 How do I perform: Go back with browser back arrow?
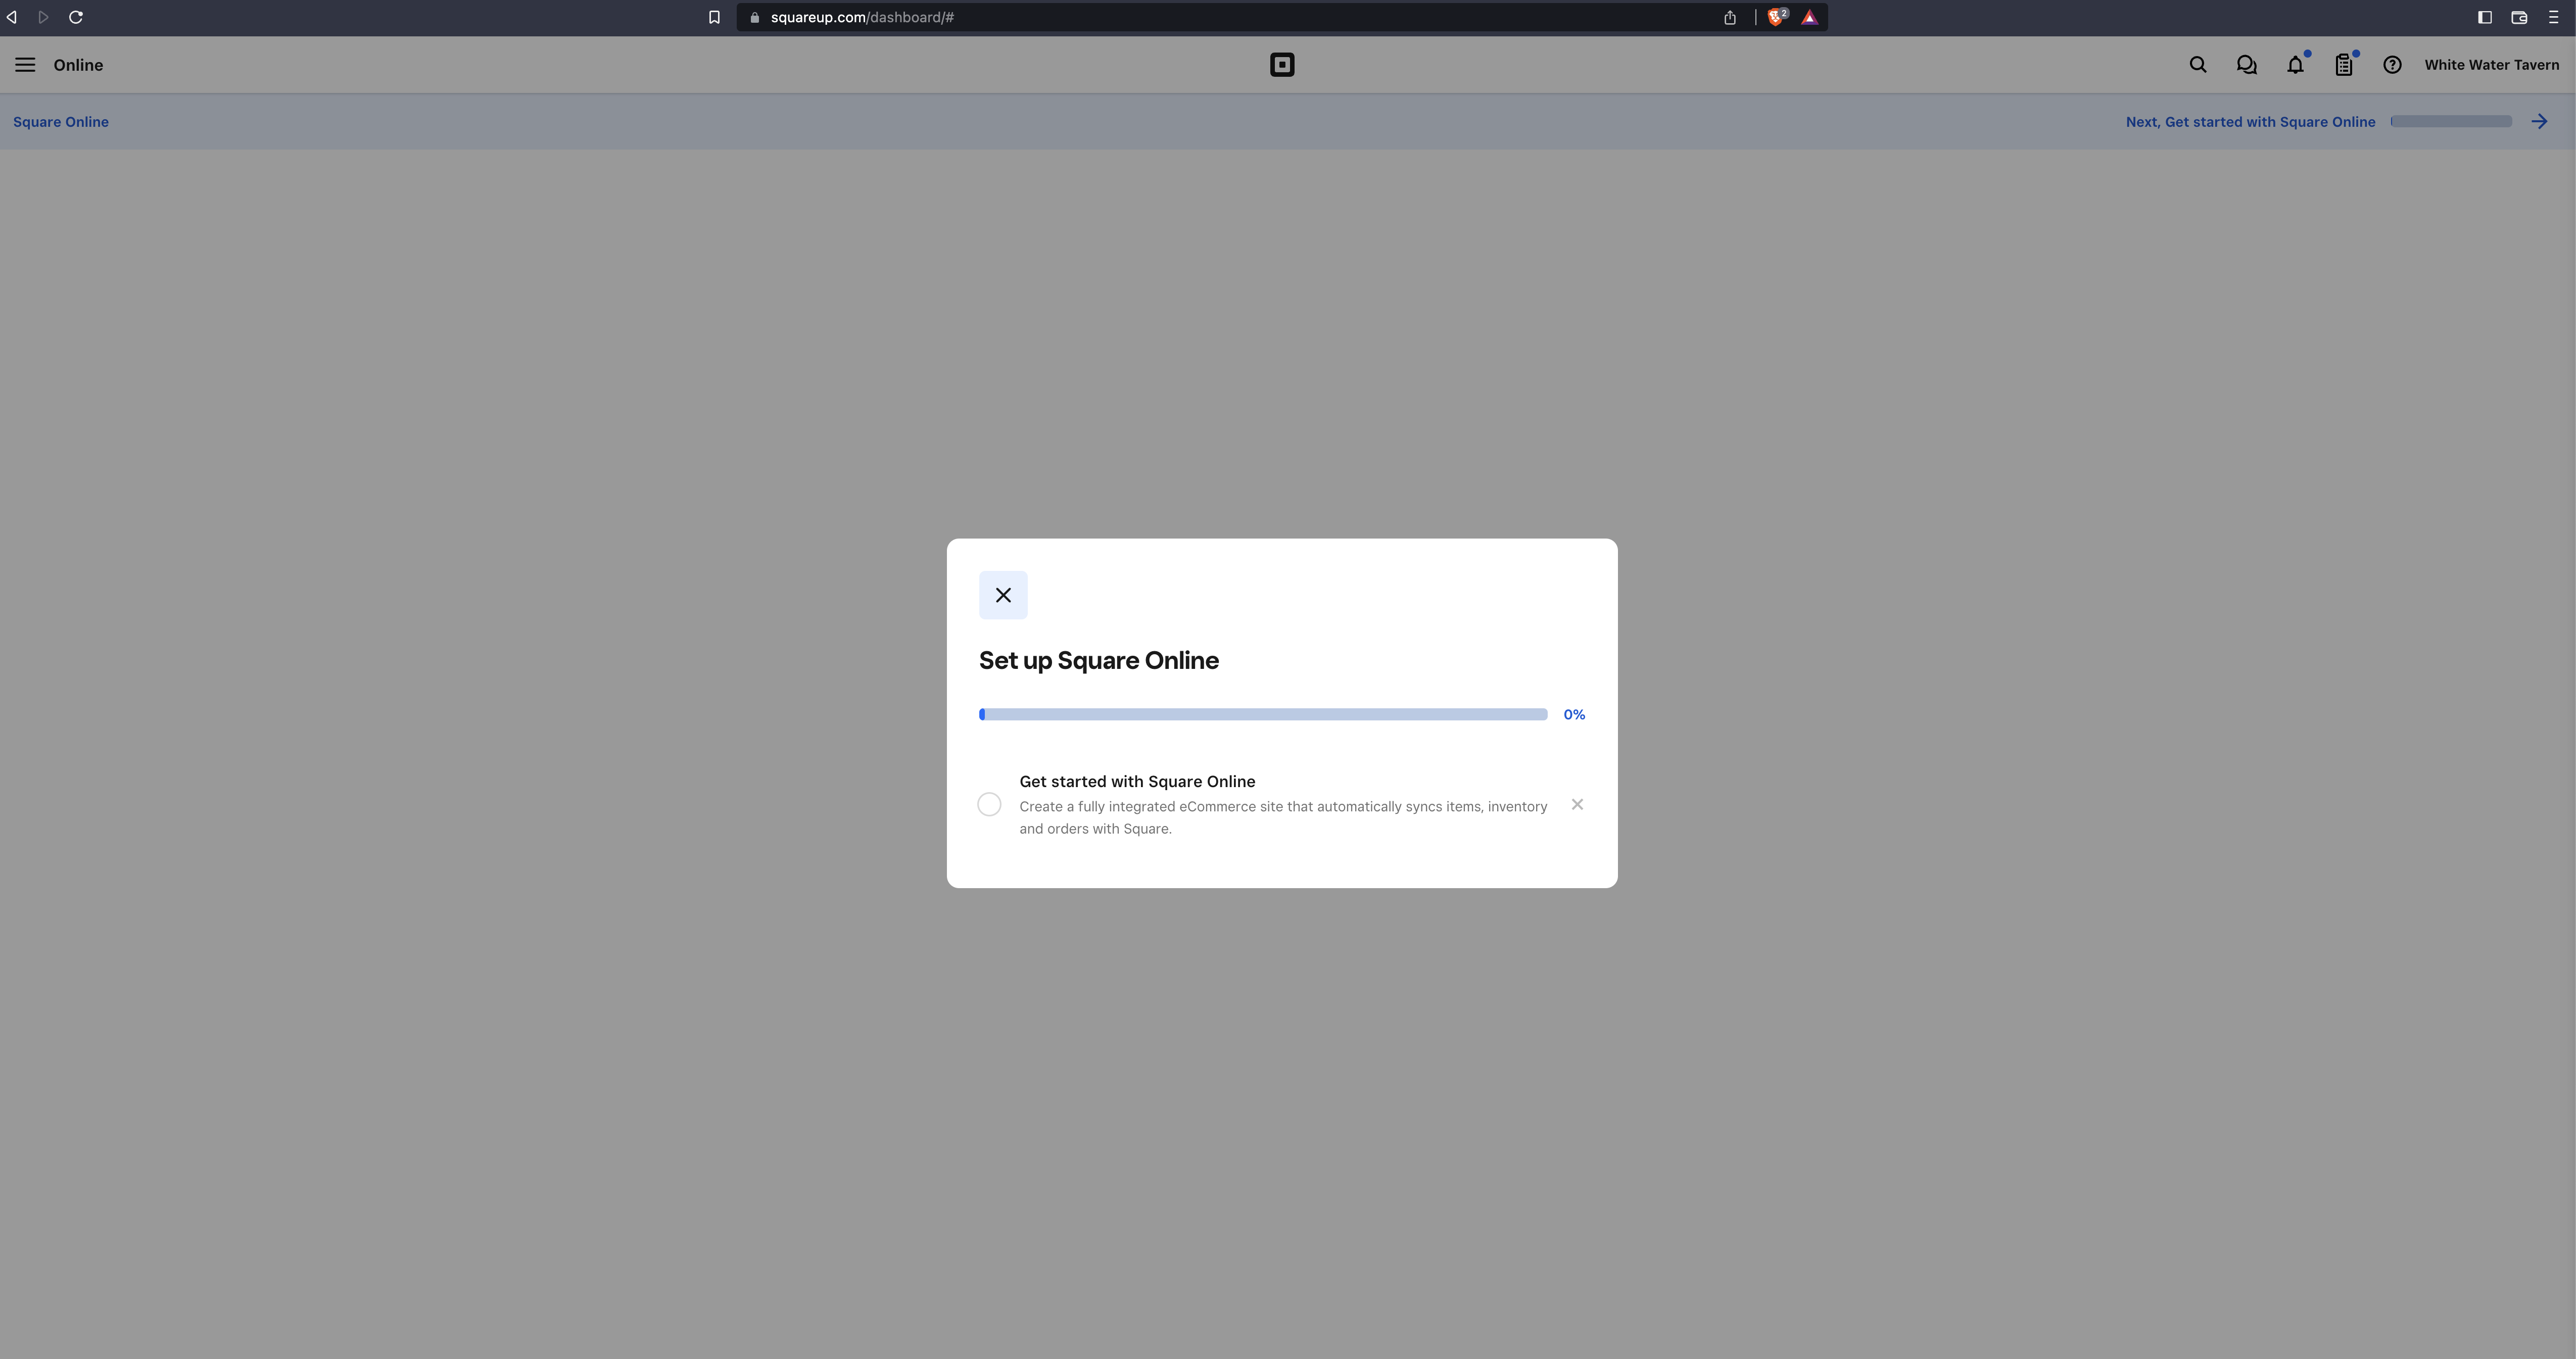coord(12,17)
